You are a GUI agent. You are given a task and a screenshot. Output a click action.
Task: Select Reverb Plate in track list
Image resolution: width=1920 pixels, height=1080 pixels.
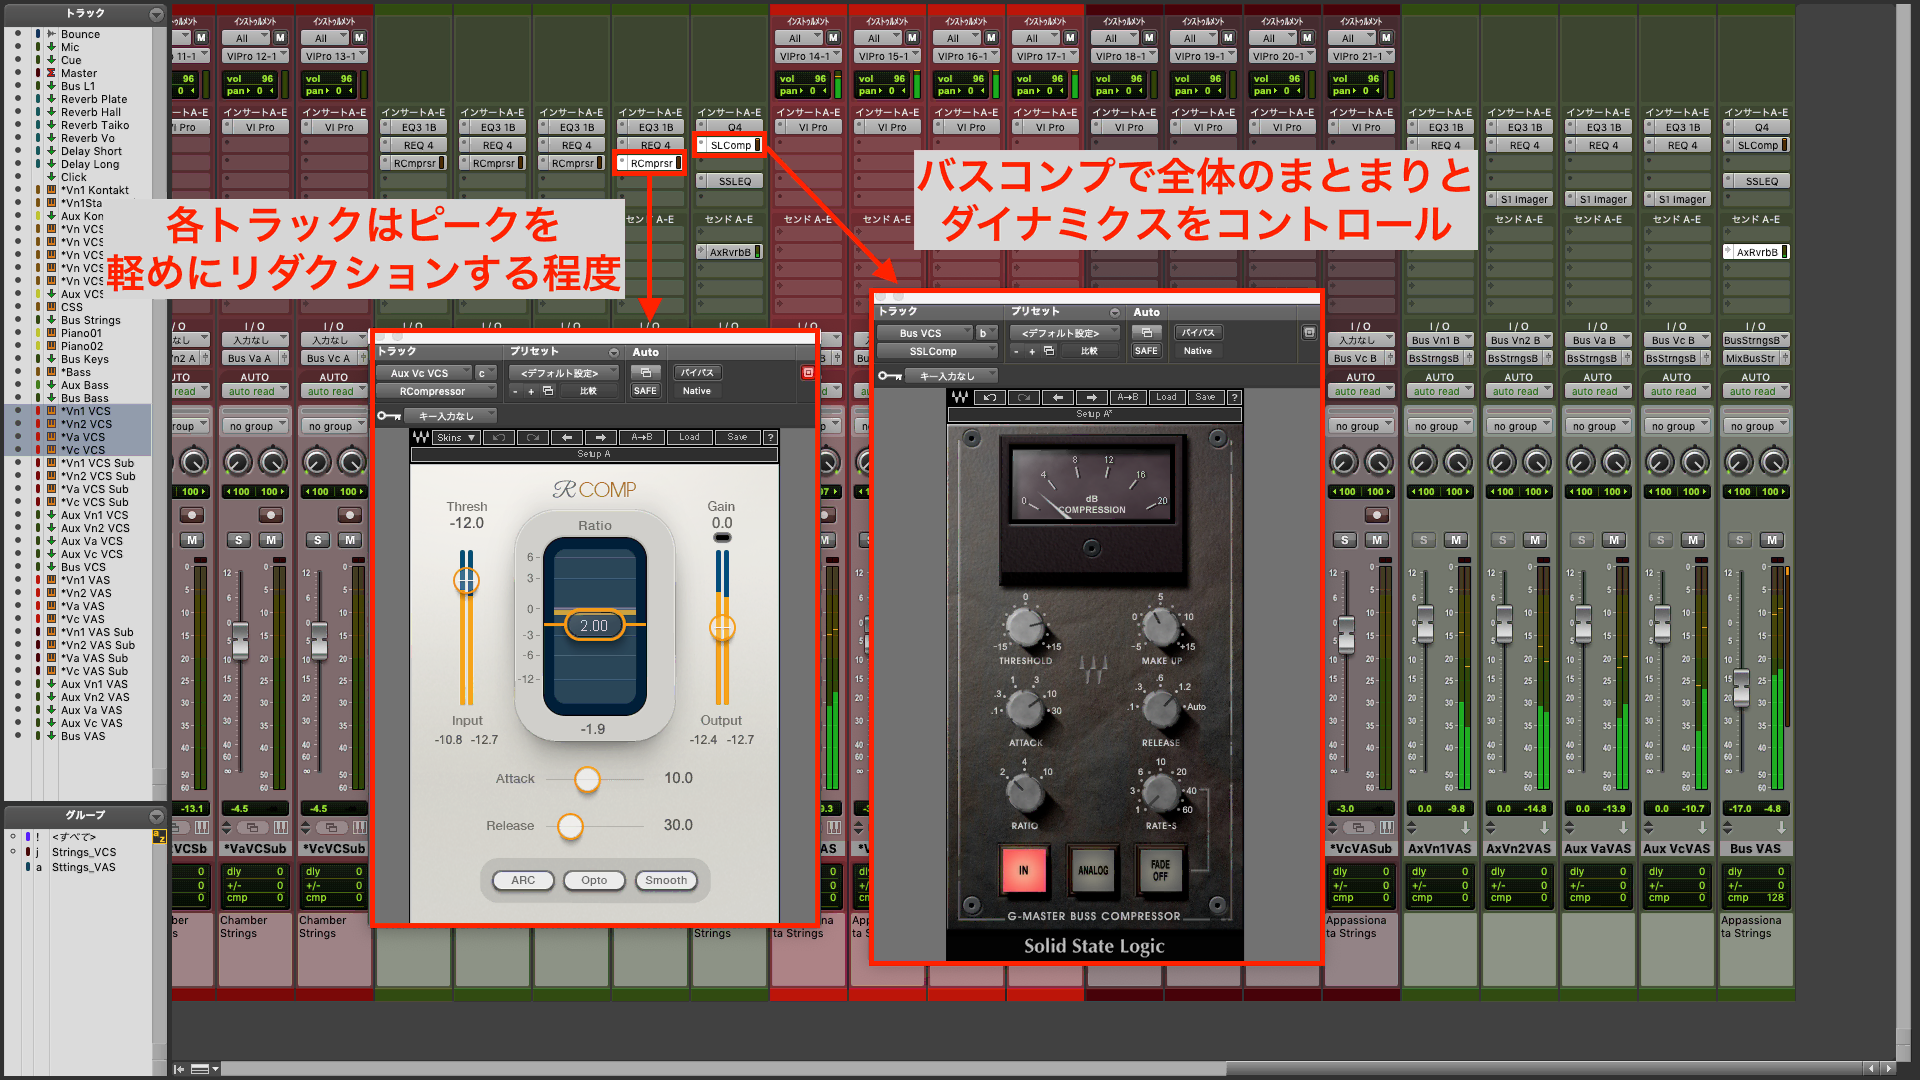click(x=94, y=99)
